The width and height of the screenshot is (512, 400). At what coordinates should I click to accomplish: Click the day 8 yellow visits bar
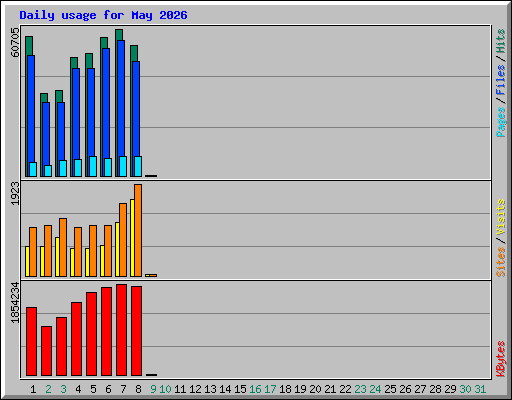pos(132,238)
